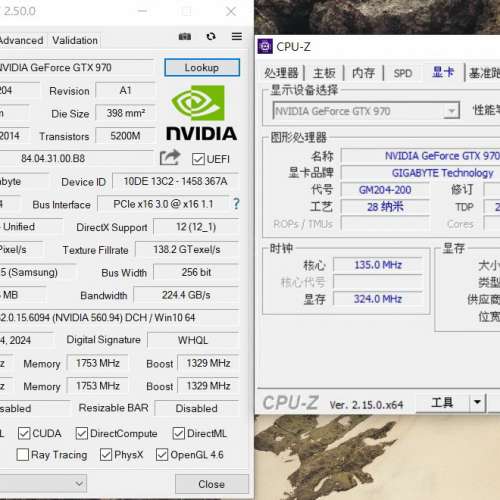Click the GPU-Z Close button
500x500 pixels.
click(212, 484)
